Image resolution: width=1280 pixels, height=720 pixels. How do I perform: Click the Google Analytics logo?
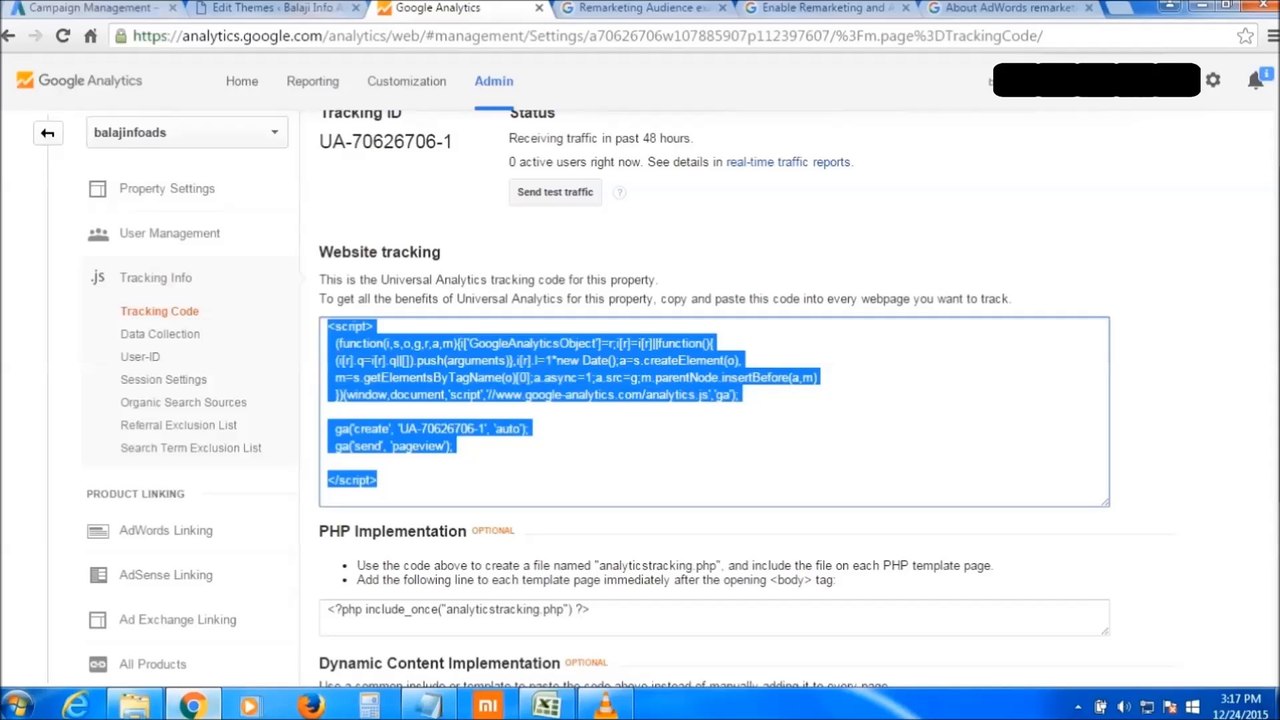click(x=79, y=81)
